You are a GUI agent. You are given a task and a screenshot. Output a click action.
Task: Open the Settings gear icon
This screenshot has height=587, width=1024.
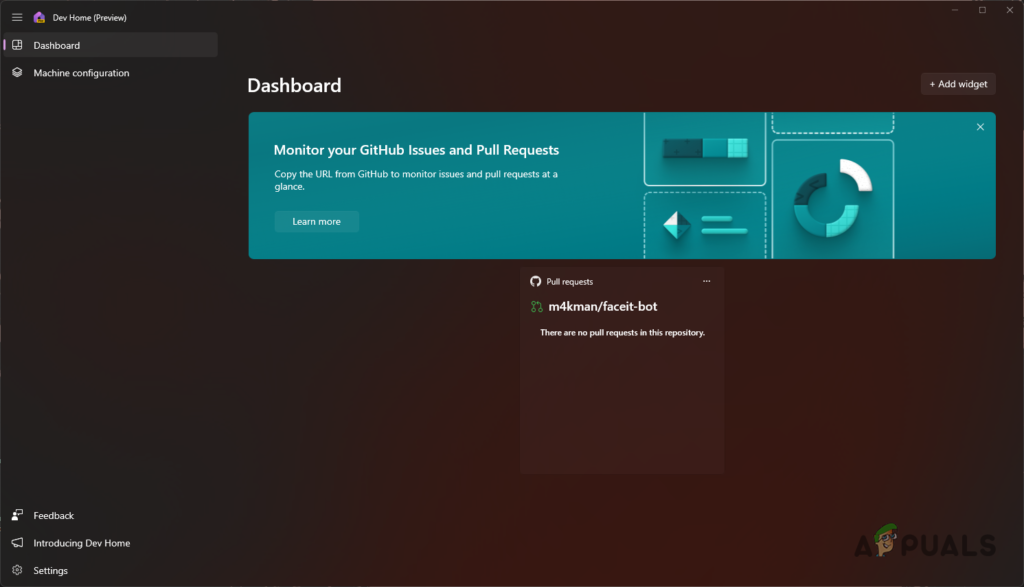point(16,570)
